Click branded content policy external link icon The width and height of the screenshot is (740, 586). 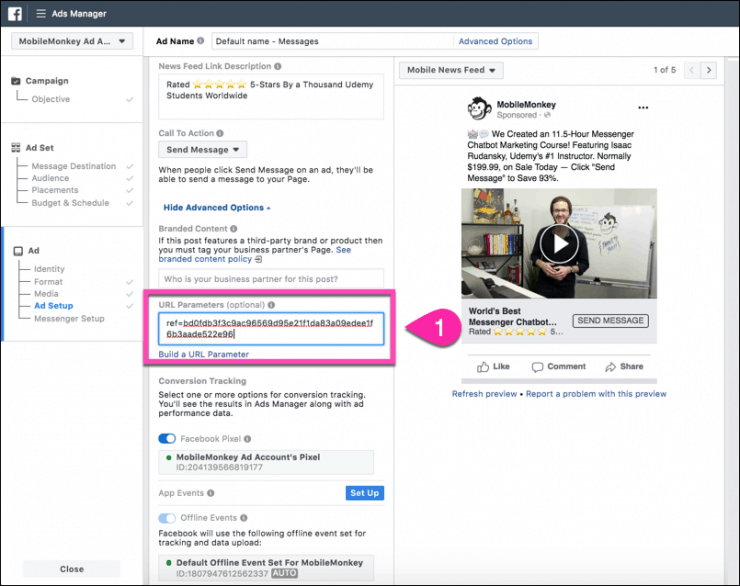[258, 260]
